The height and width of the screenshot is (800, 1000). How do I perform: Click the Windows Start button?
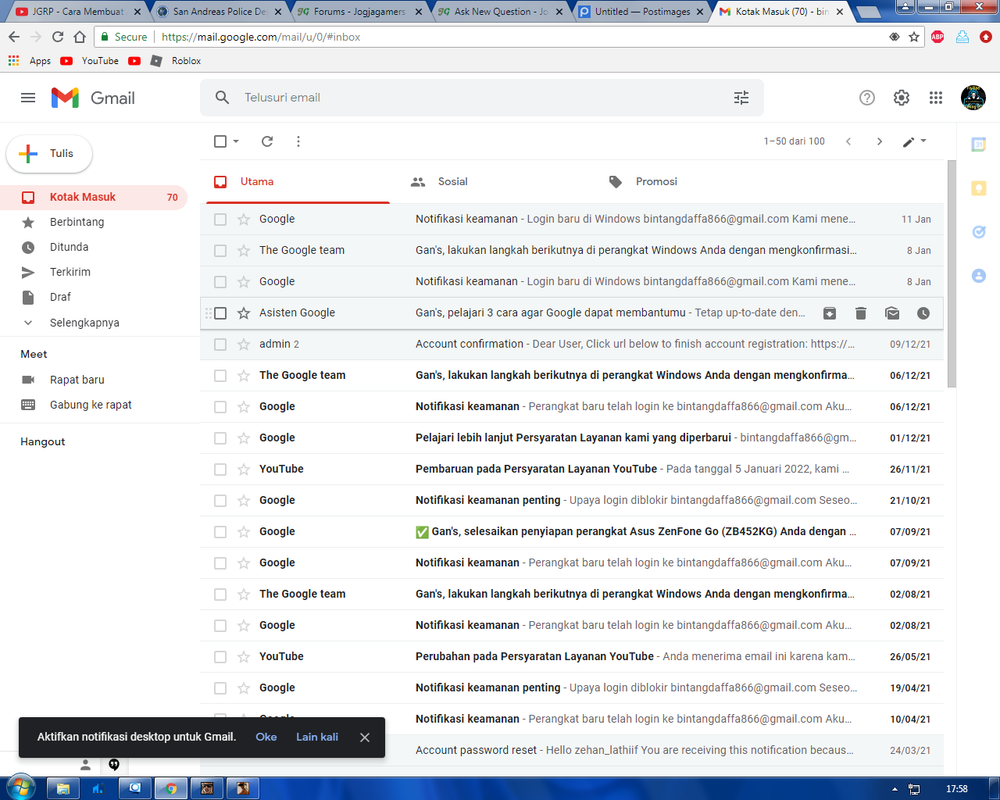pos(20,789)
